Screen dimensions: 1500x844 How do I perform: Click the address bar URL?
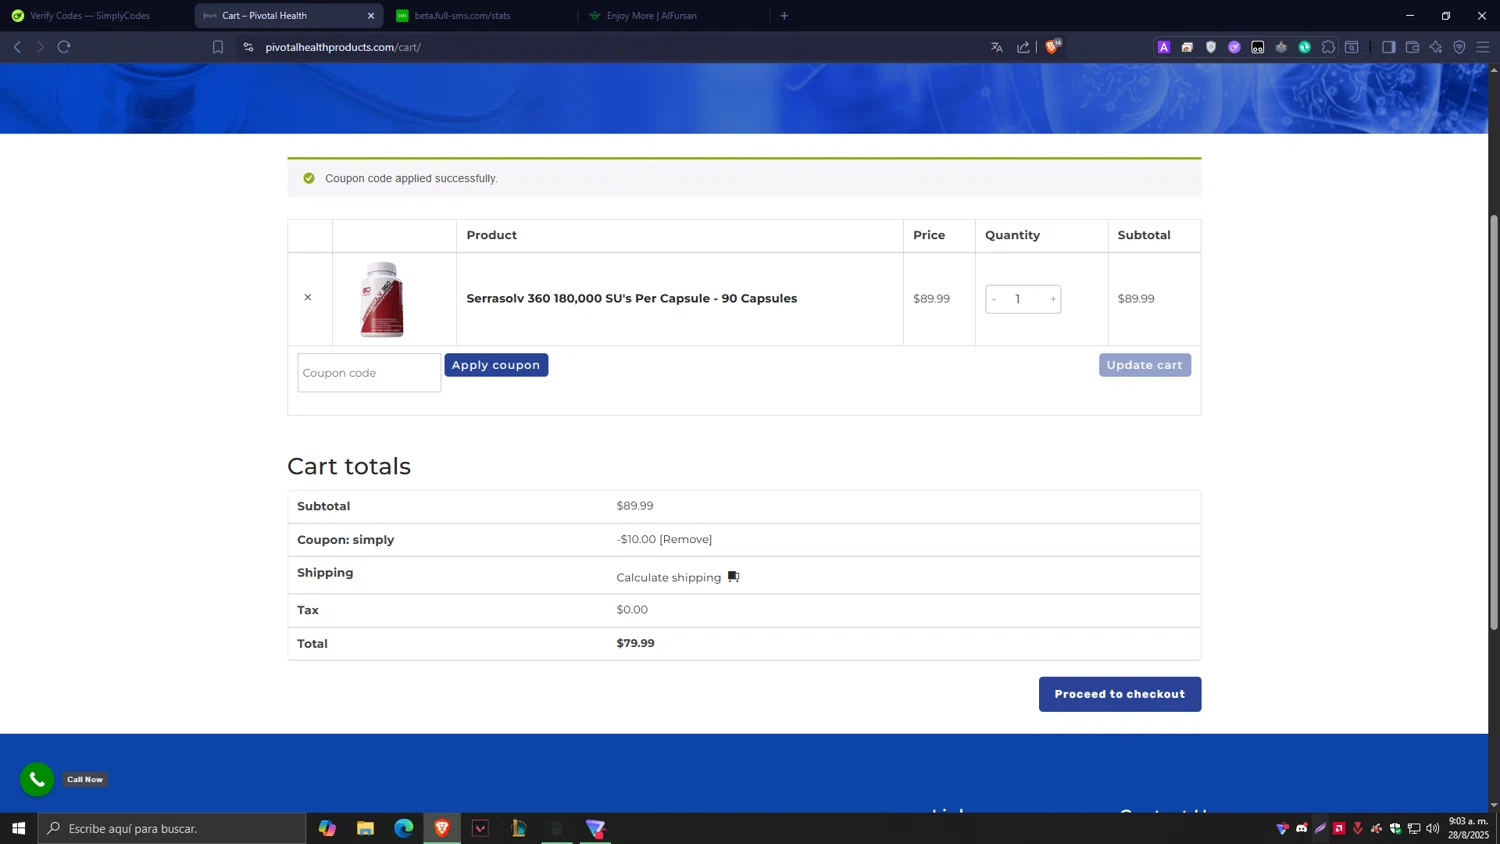coord(343,47)
